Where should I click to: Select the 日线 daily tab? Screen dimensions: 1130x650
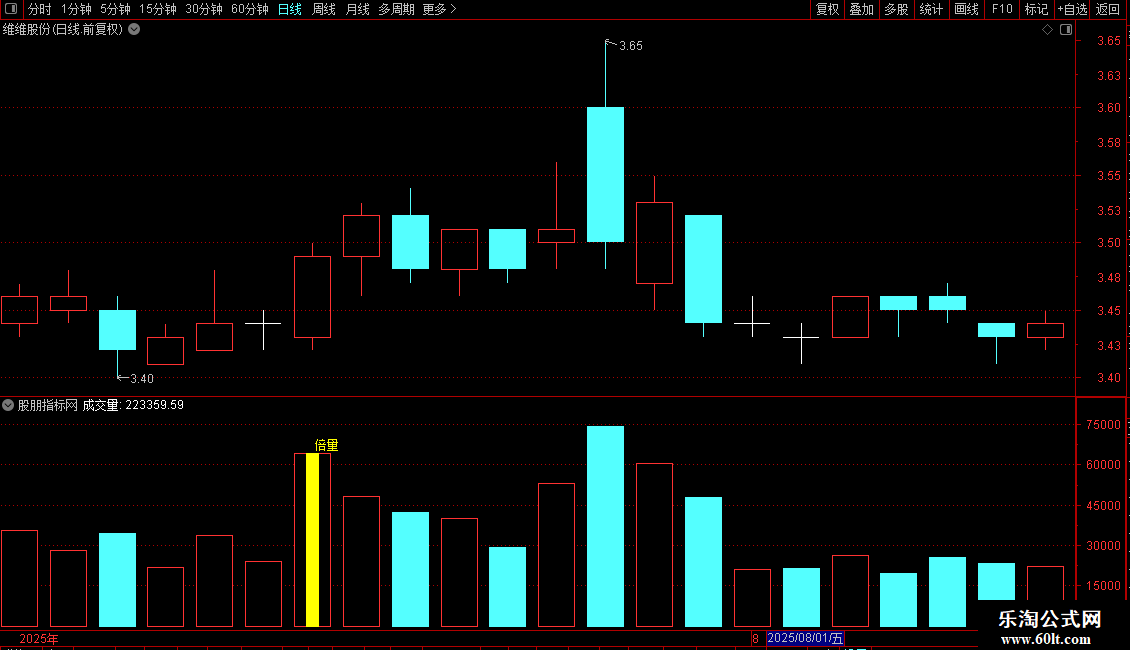(x=290, y=9)
